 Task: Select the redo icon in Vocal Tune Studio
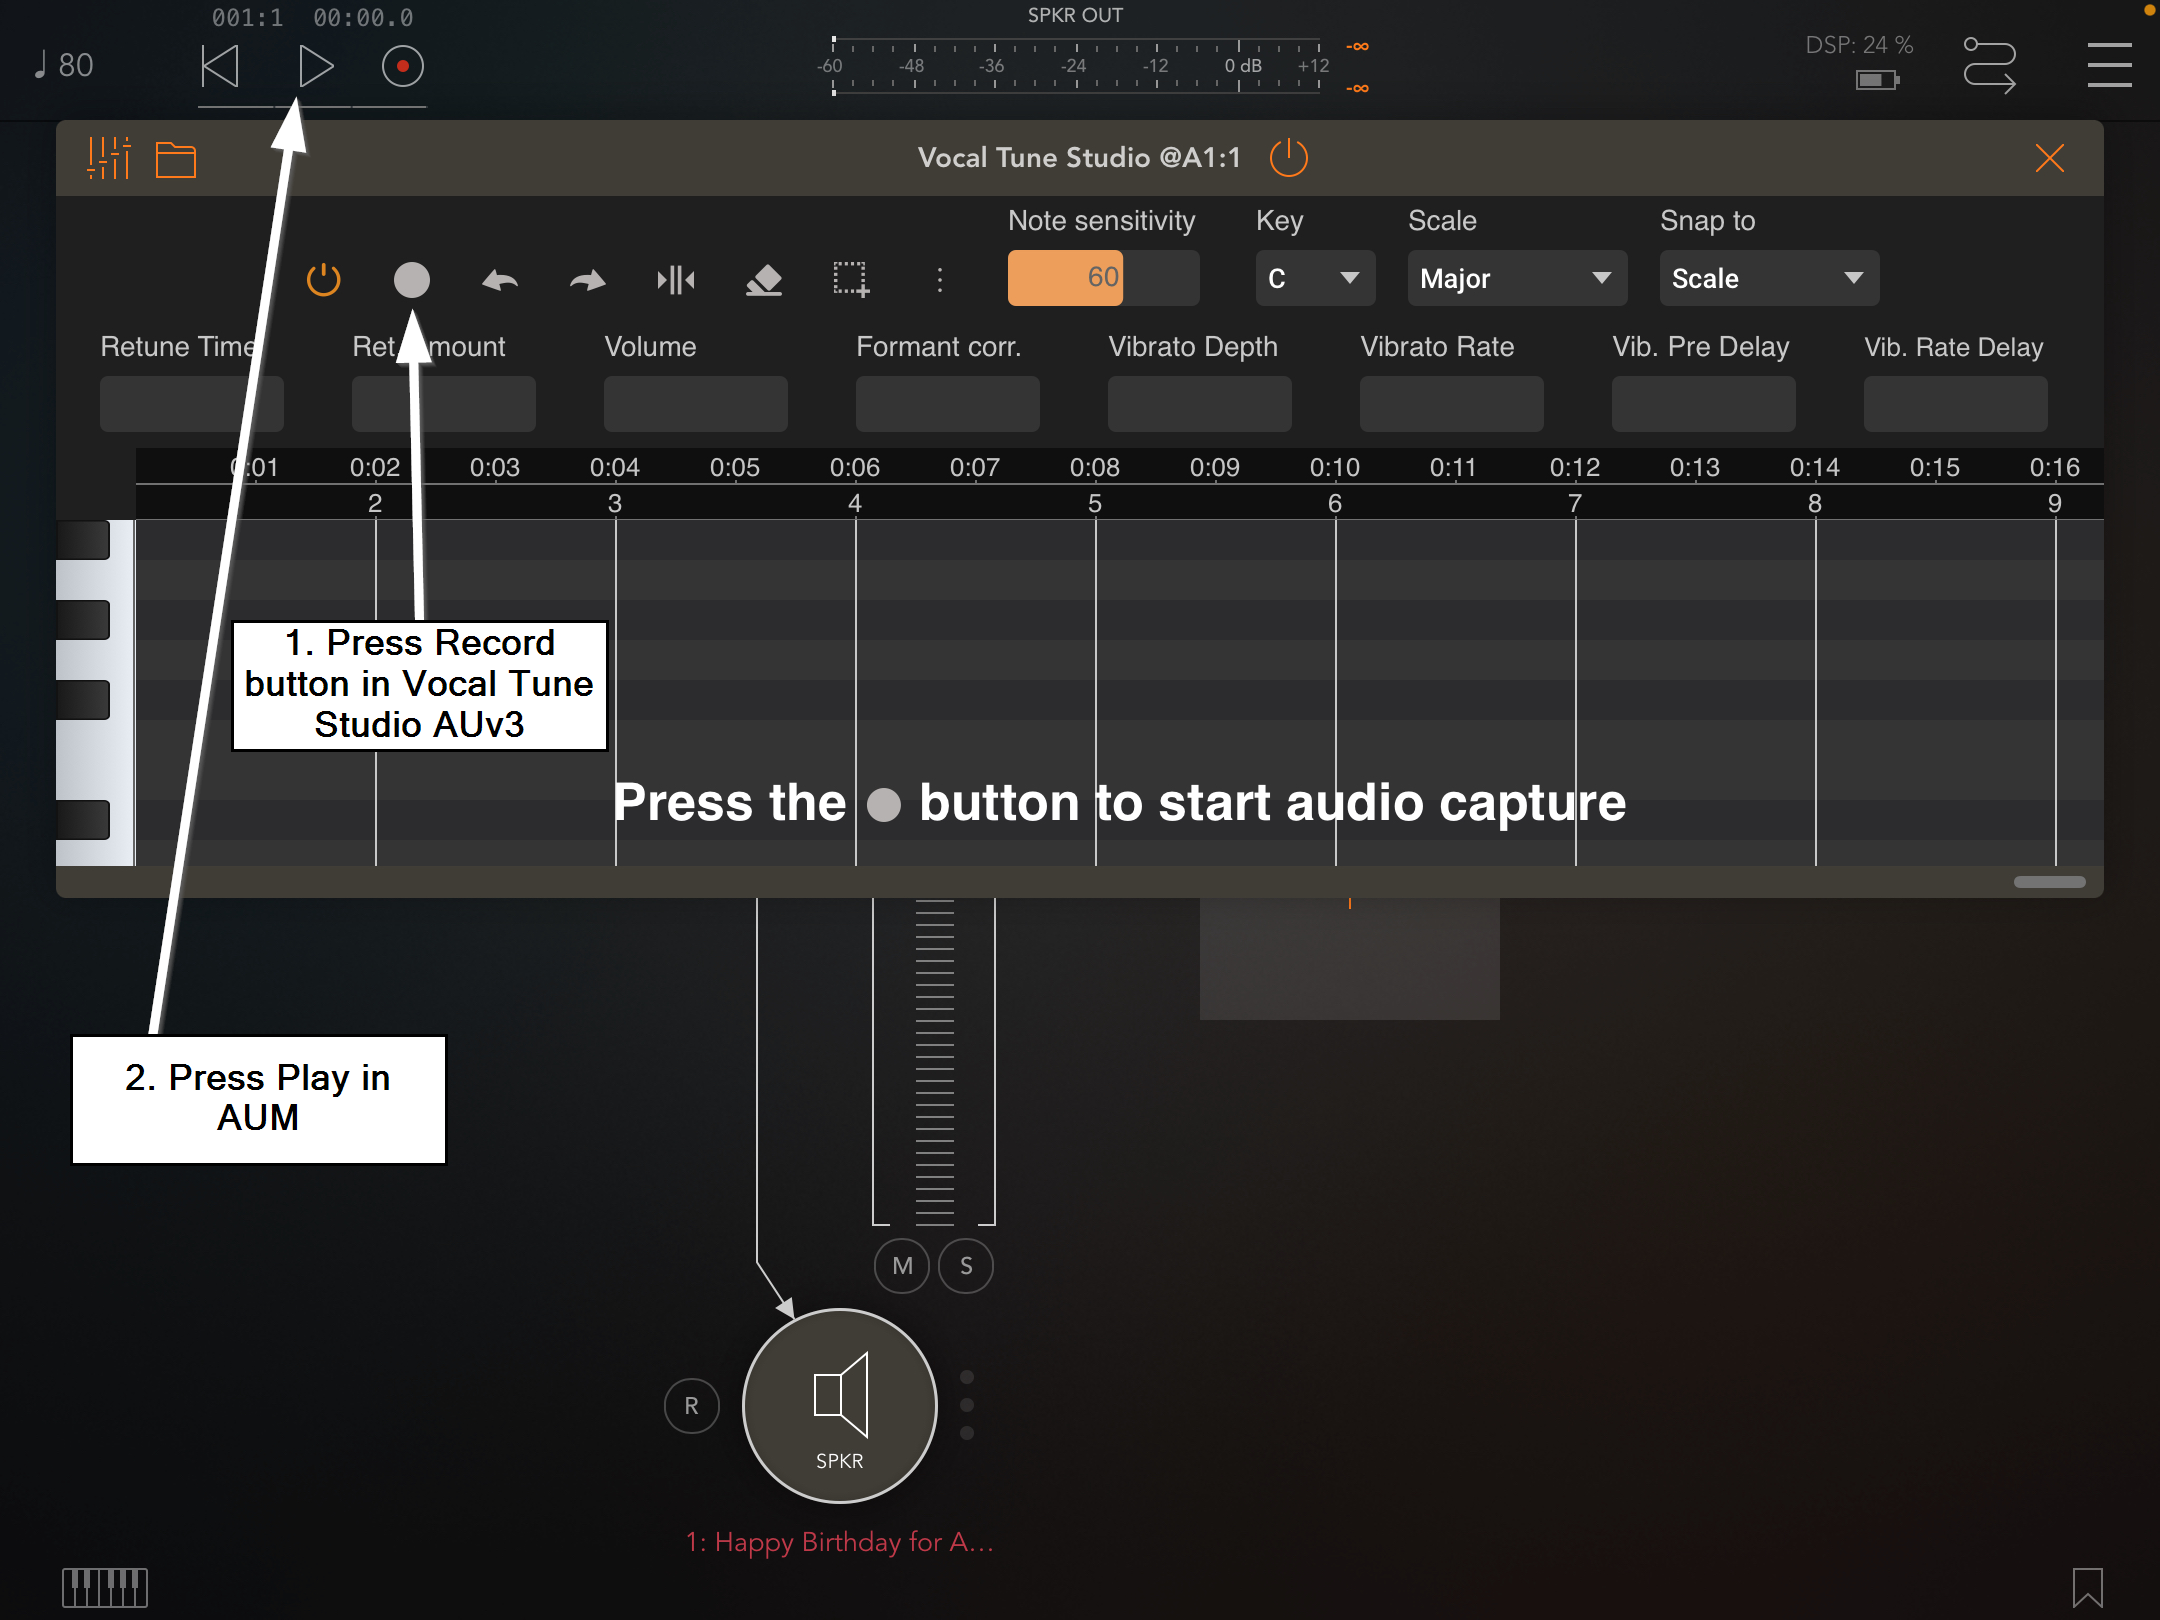coord(586,281)
